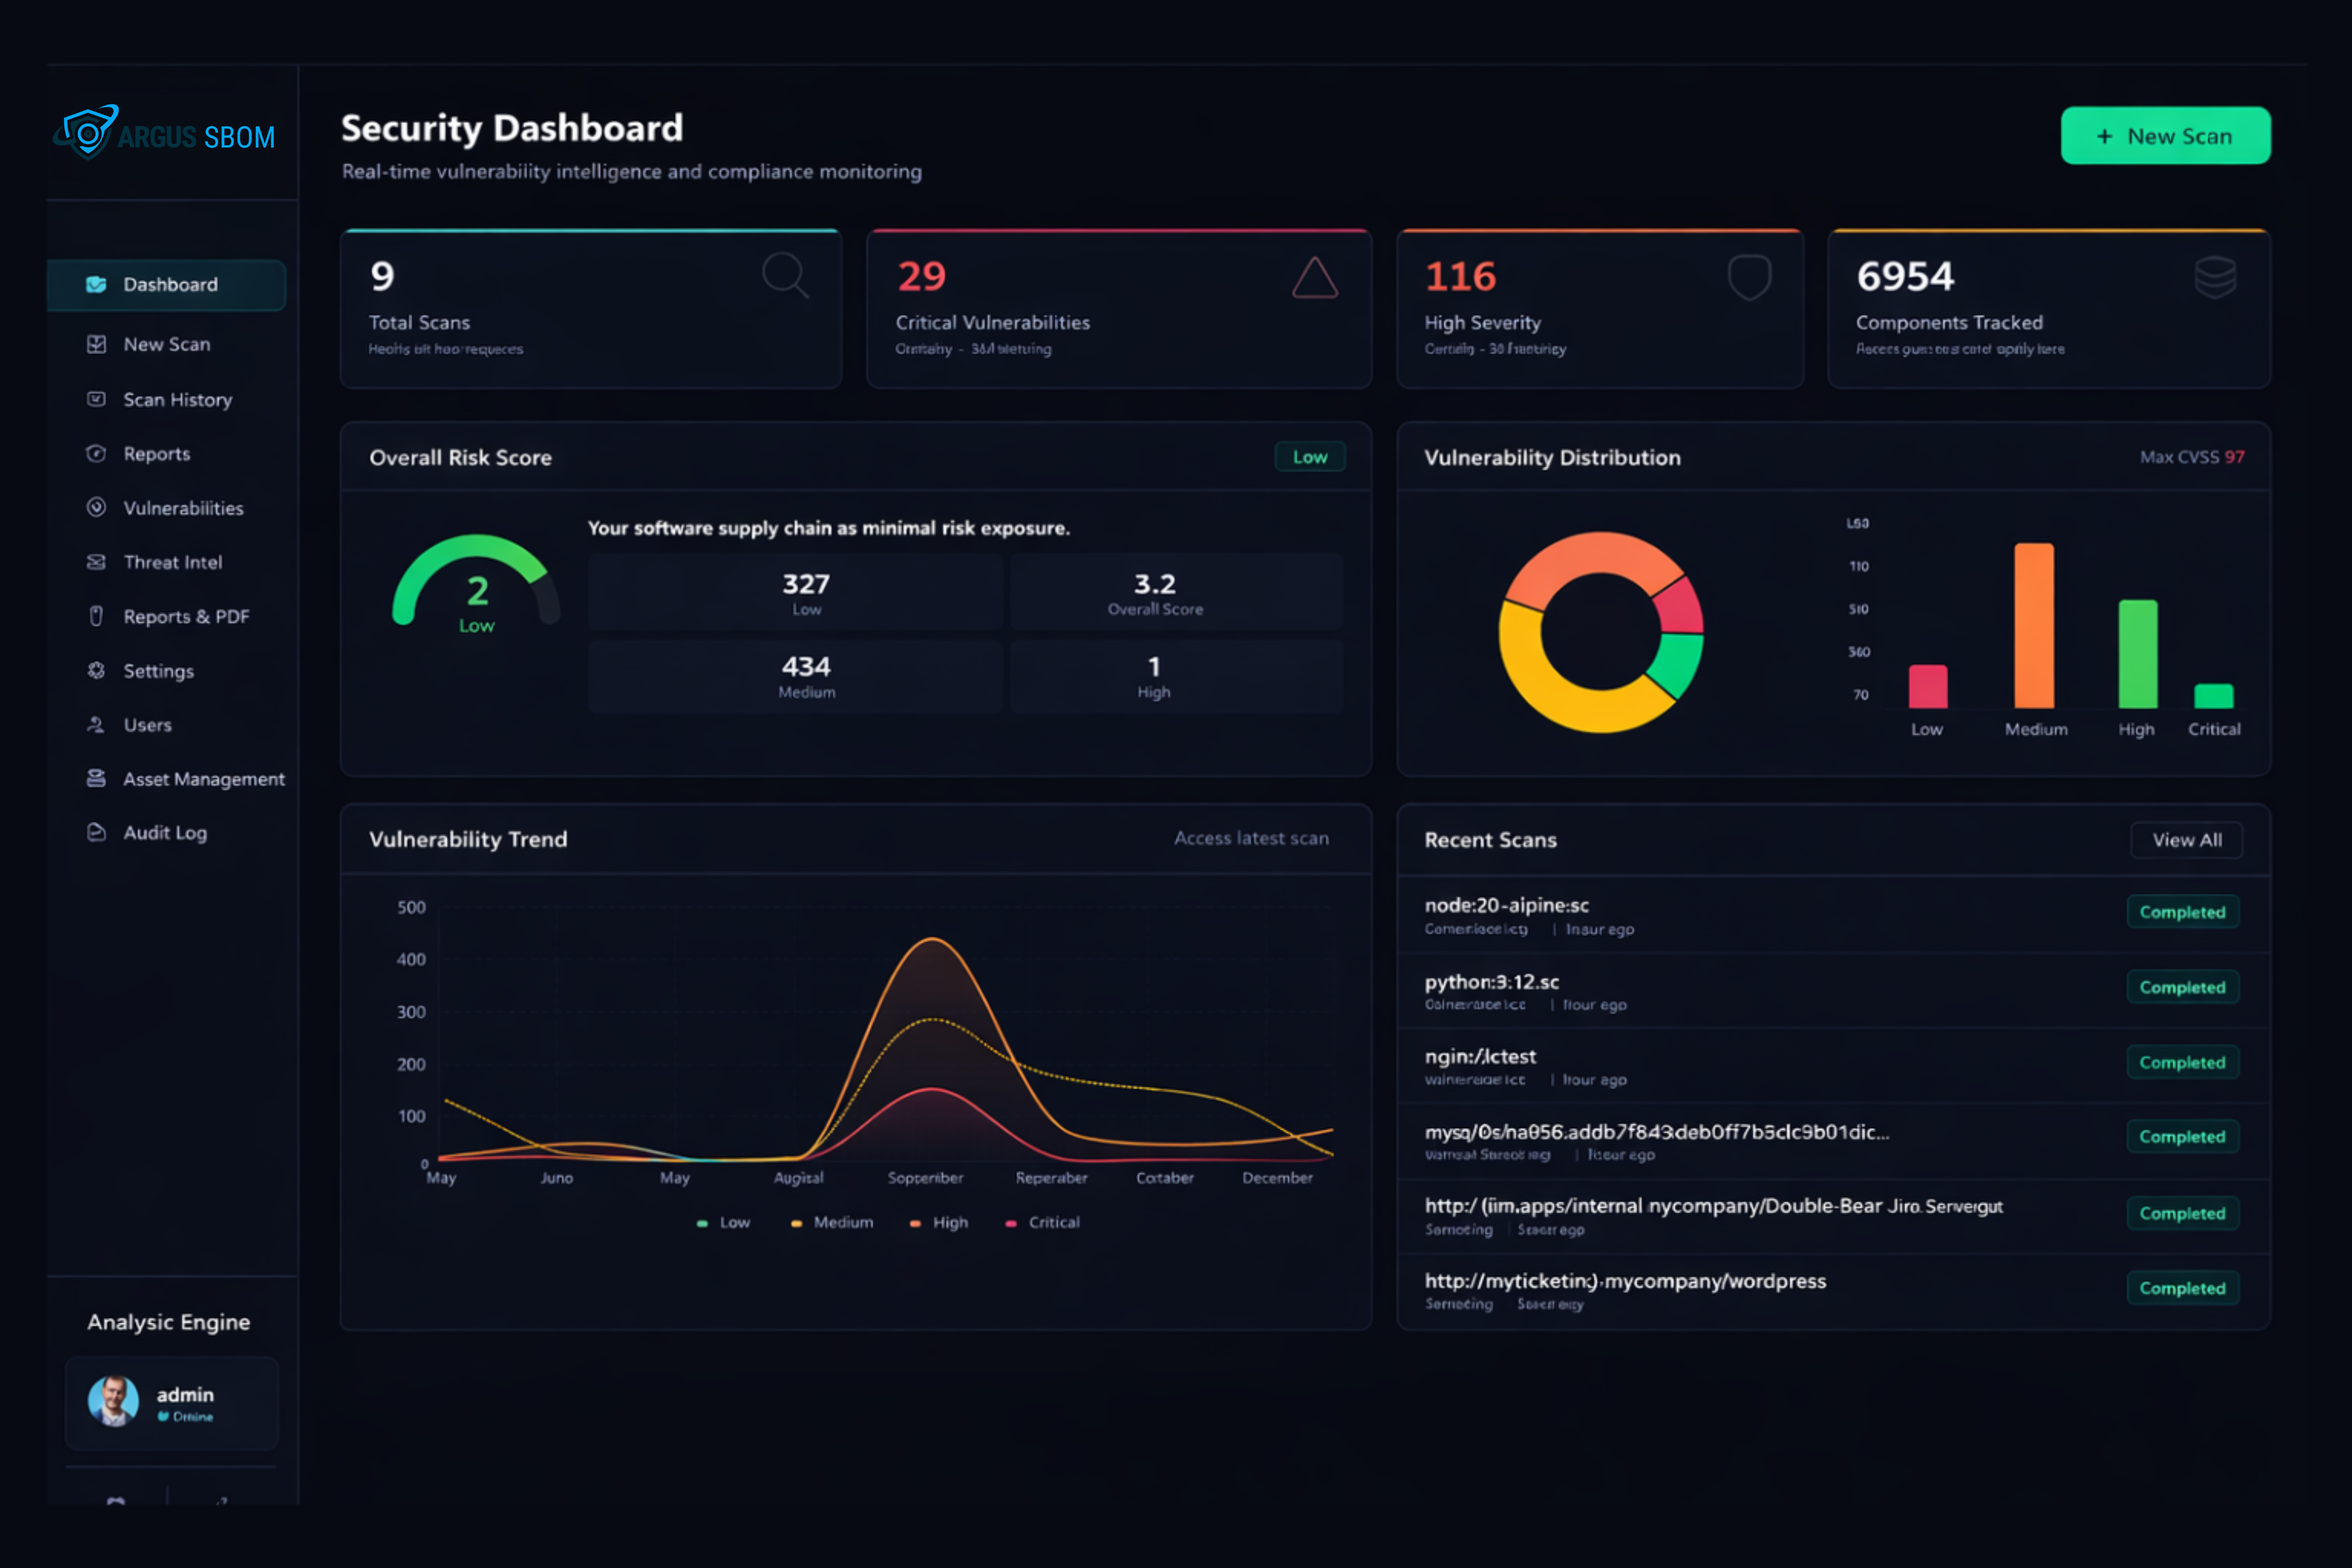Open Asset Management section

pyautogui.click(x=203, y=778)
